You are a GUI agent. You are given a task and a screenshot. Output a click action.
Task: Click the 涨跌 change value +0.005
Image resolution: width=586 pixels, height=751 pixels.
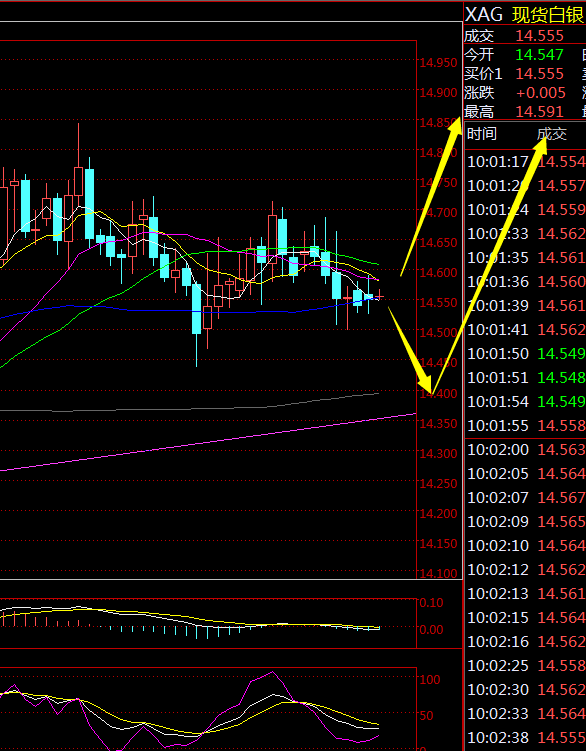[541, 92]
